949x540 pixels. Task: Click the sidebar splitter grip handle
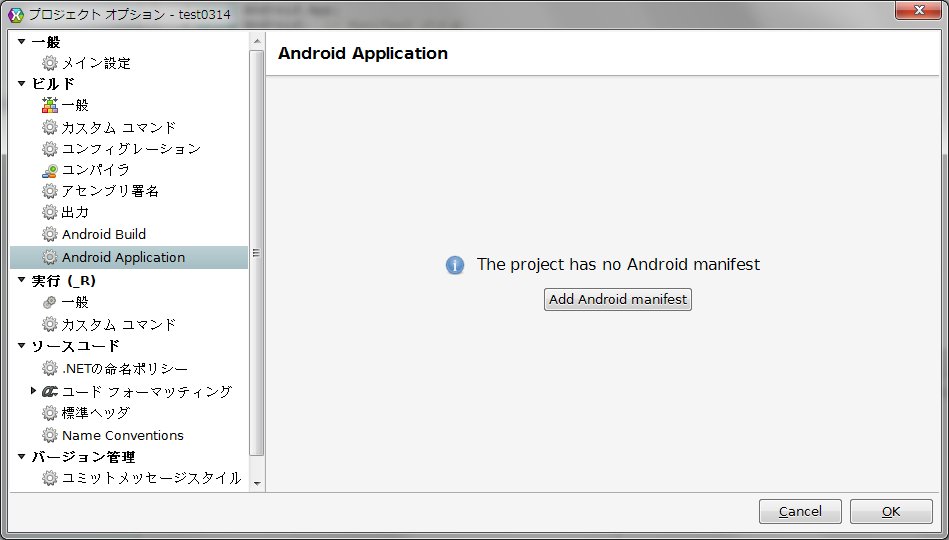[256, 253]
